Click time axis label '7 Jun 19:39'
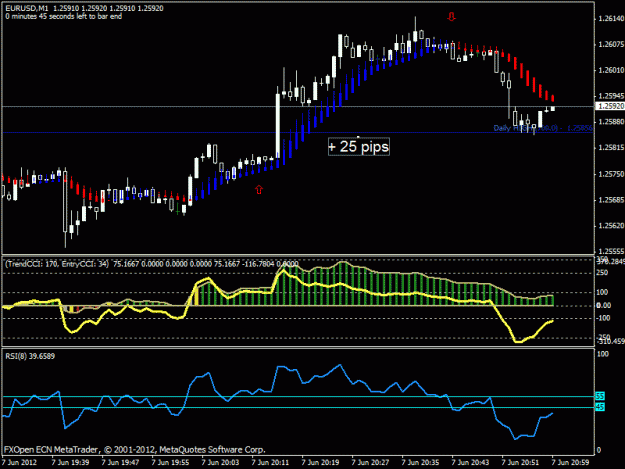625x469 pixels. (71, 463)
